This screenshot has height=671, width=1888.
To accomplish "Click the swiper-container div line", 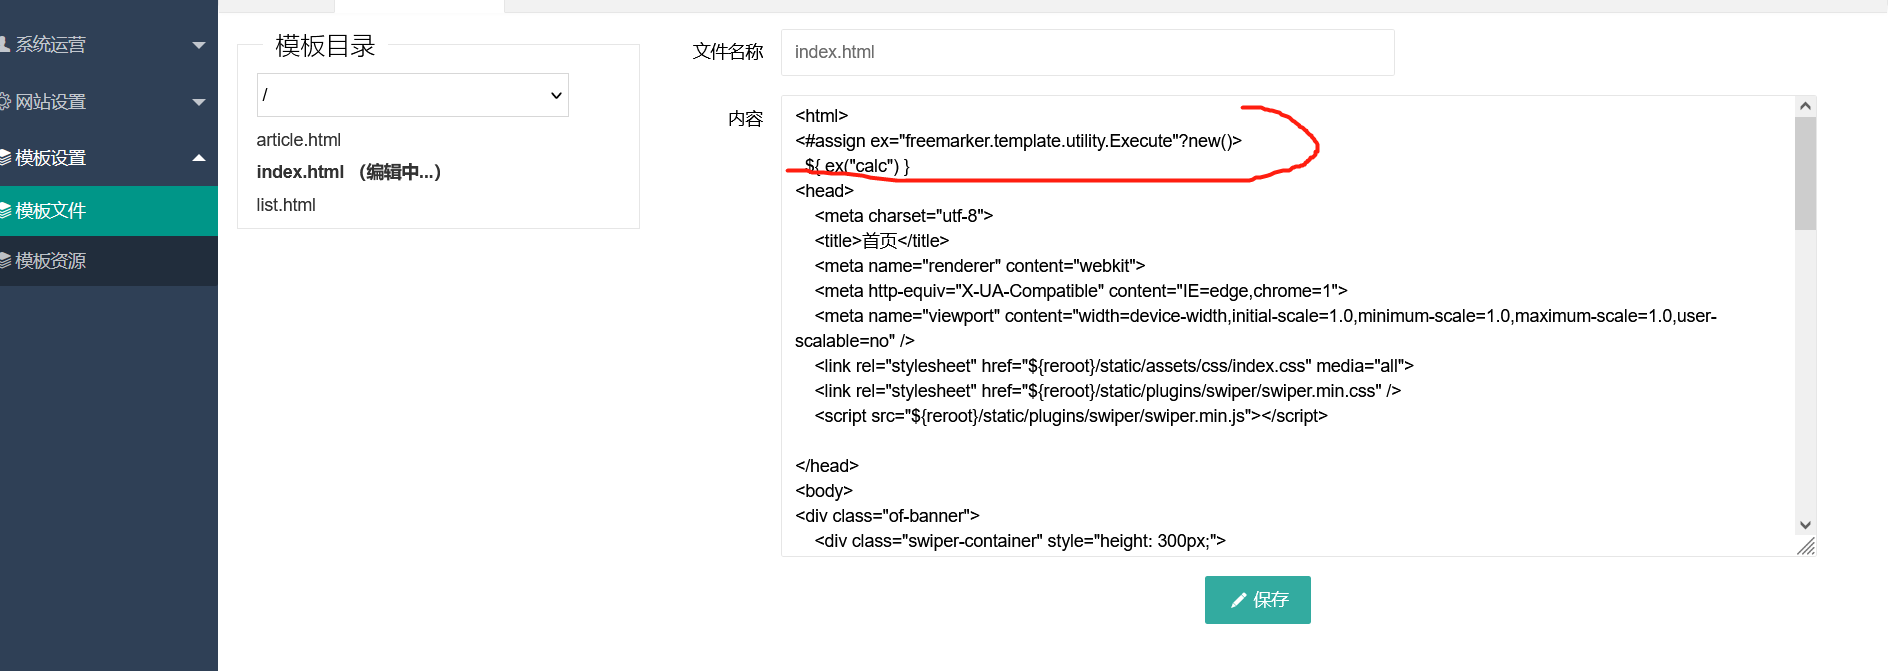I will tap(1020, 541).
